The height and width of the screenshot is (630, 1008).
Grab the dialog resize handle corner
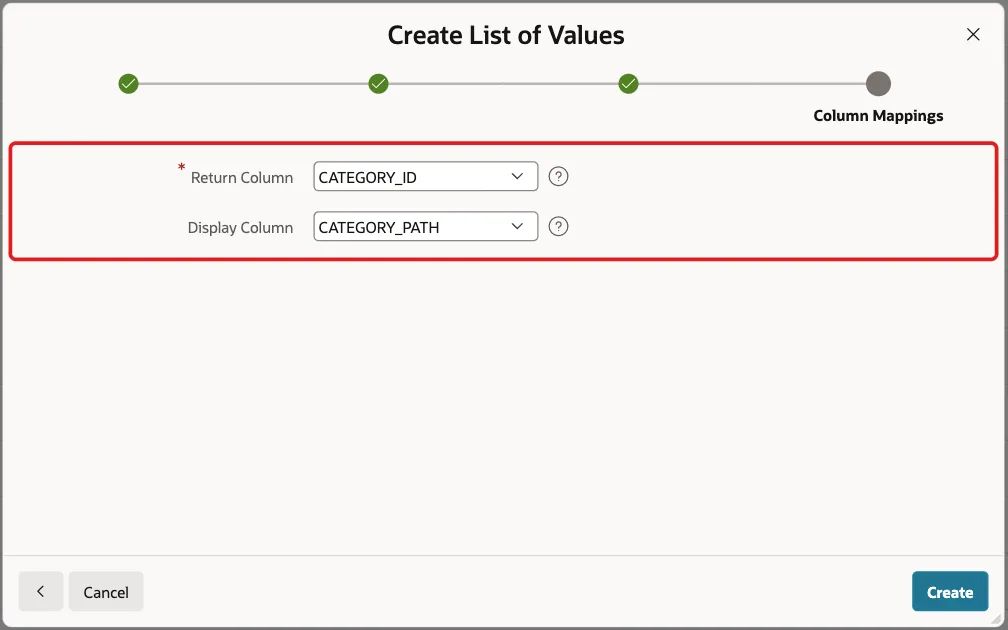[997, 619]
